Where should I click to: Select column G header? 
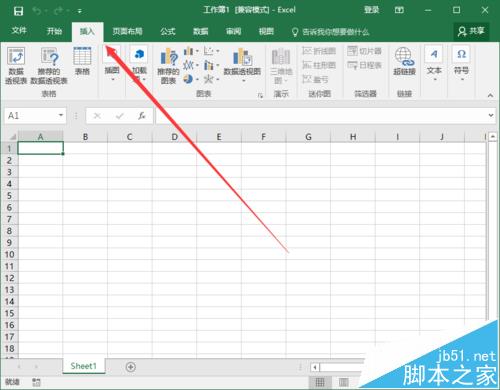coord(308,137)
